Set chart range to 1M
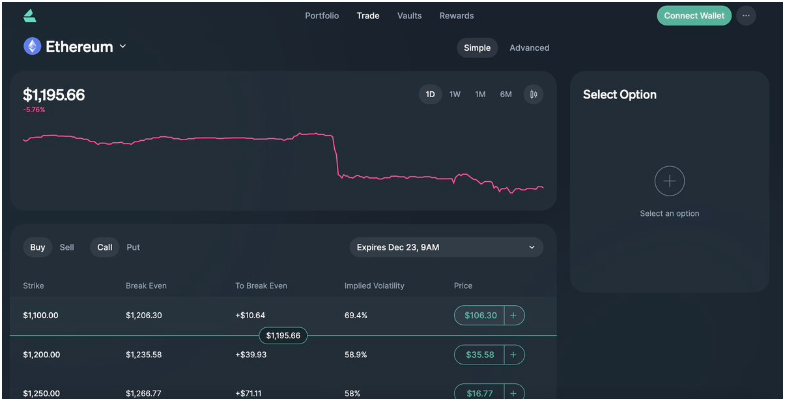This screenshot has width=786, height=401. click(x=480, y=94)
